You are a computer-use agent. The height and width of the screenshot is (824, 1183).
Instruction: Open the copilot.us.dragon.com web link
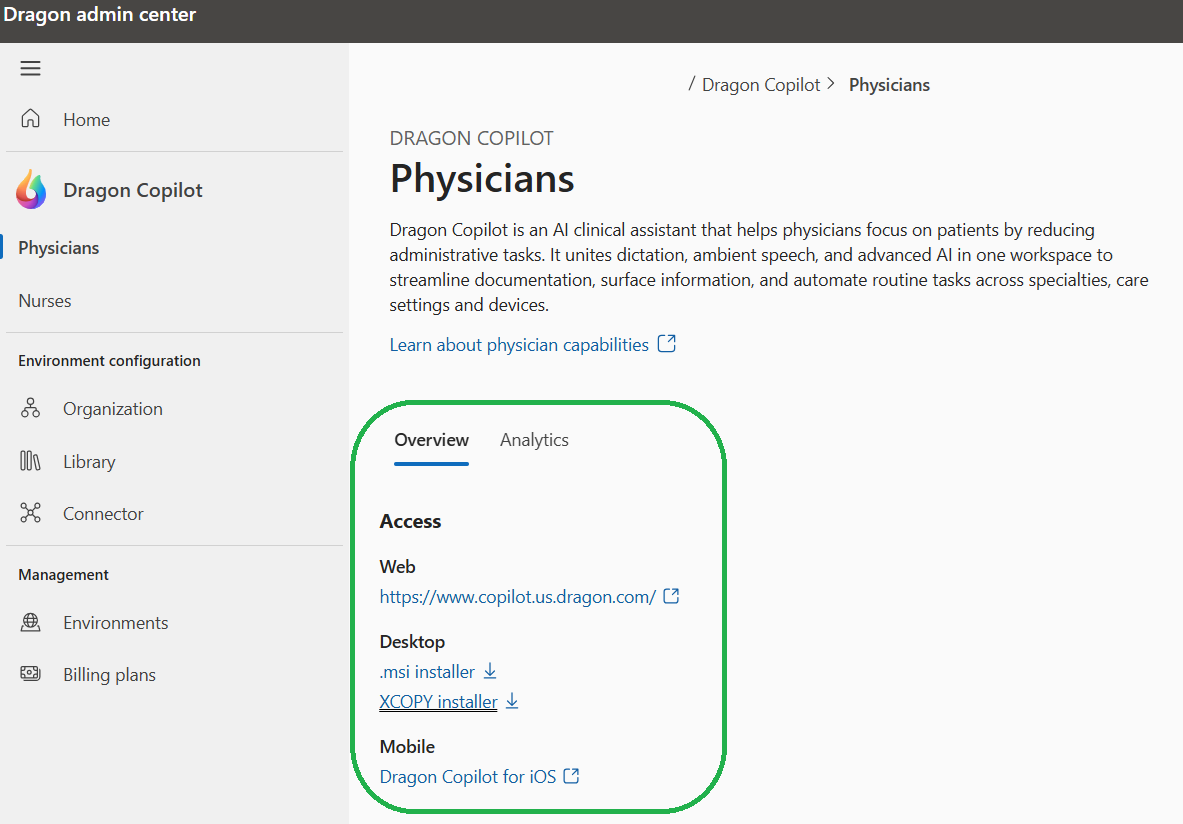[517, 597]
